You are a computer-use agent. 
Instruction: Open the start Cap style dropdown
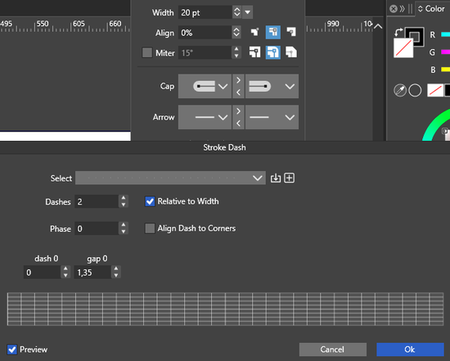pos(205,86)
